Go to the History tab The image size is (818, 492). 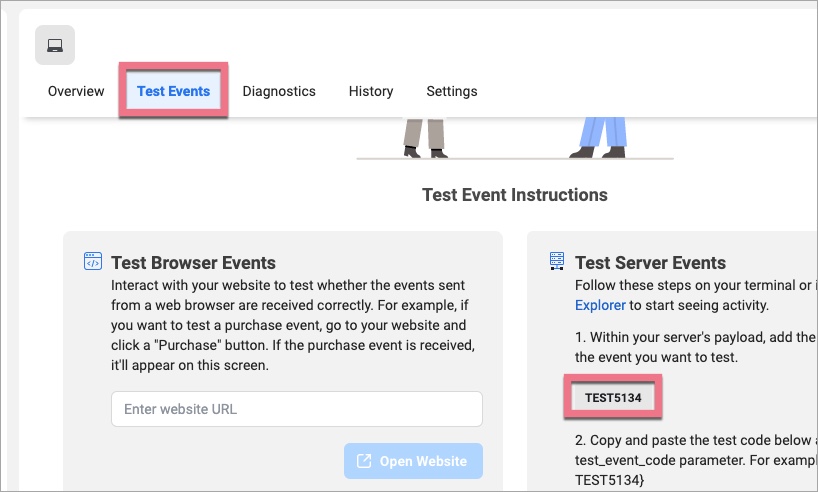(371, 91)
